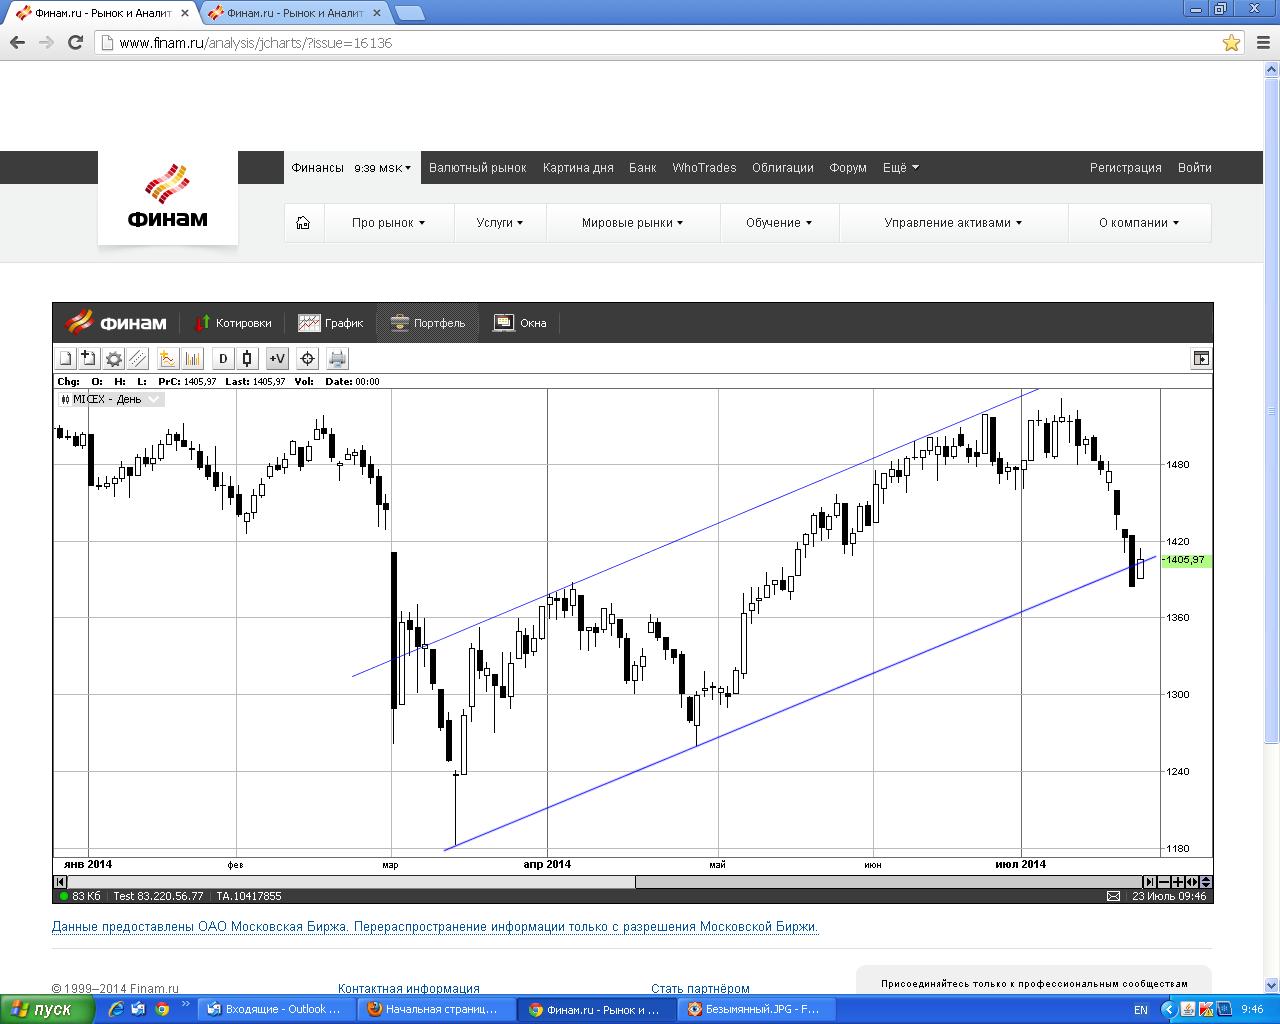Reload the page with refresh icon

point(75,43)
